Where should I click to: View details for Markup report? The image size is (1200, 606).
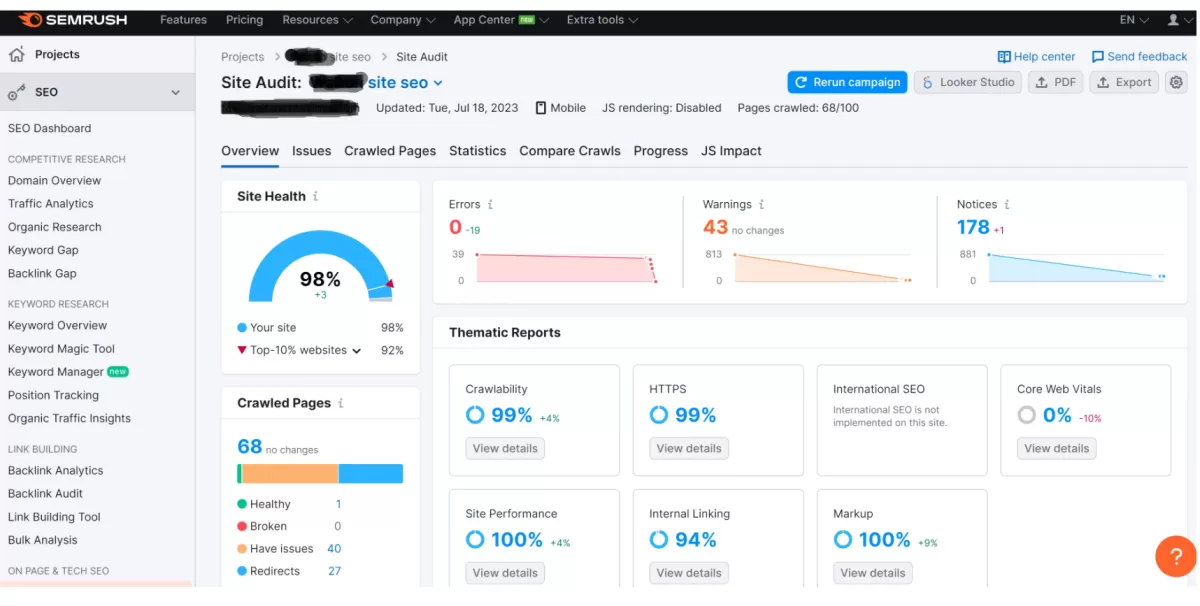click(x=873, y=573)
